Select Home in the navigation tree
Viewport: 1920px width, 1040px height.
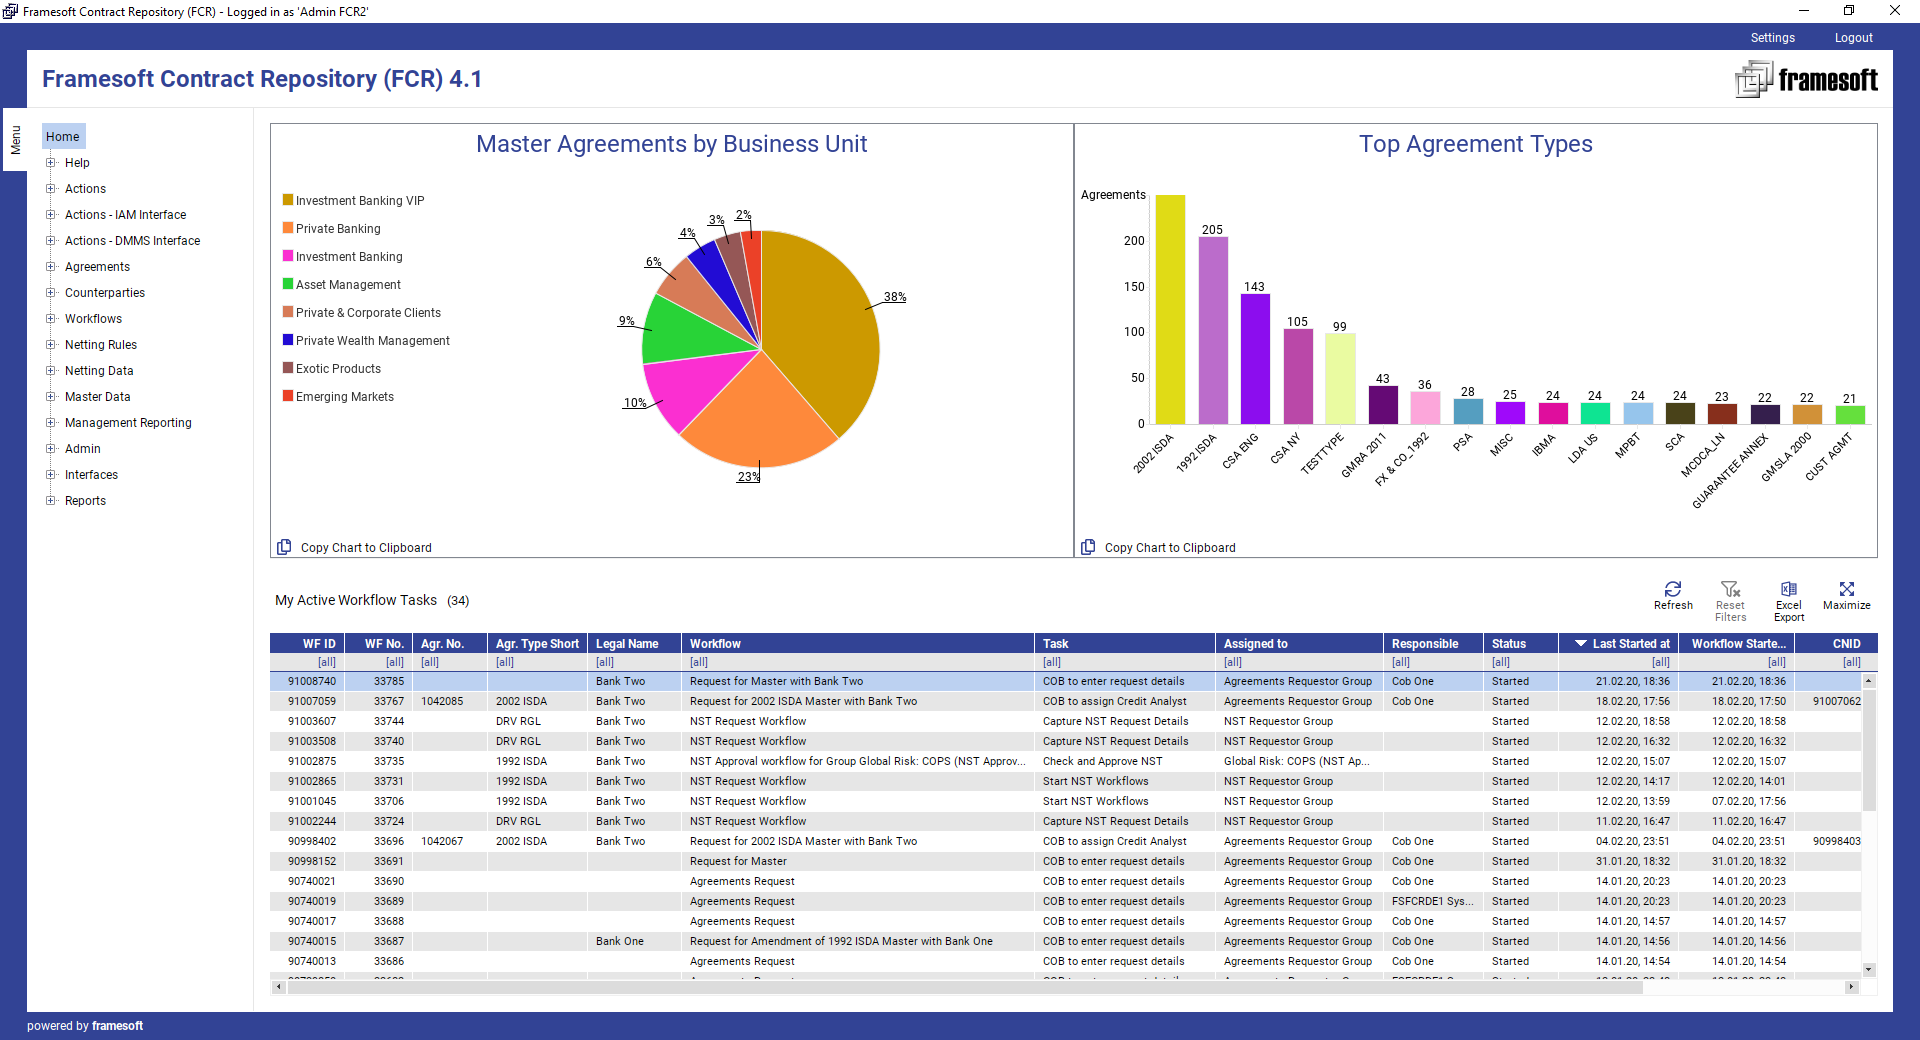pos(63,137)
